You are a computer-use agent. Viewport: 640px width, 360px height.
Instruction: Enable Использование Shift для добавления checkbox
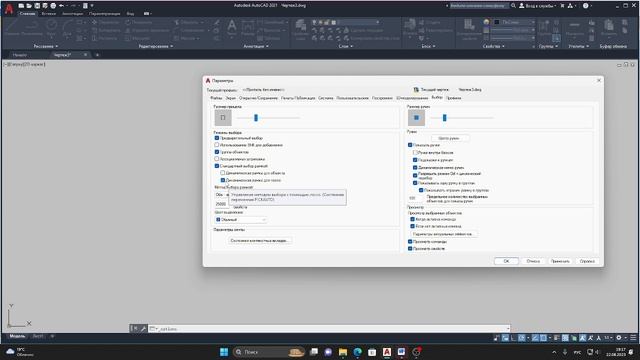tap(217, 145)
